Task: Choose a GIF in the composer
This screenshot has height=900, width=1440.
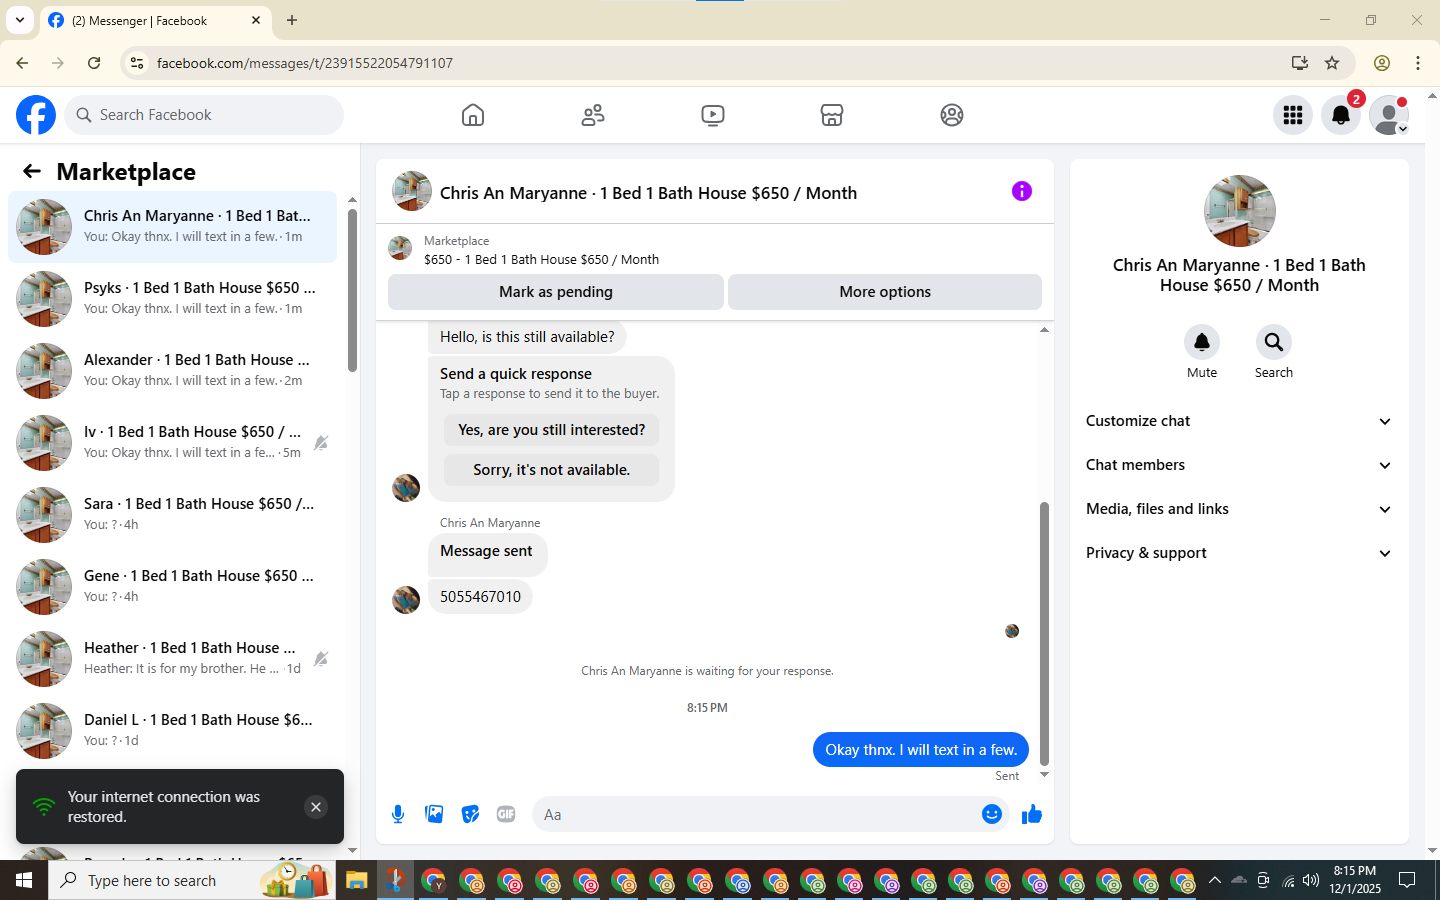Action: pos(506,814)
